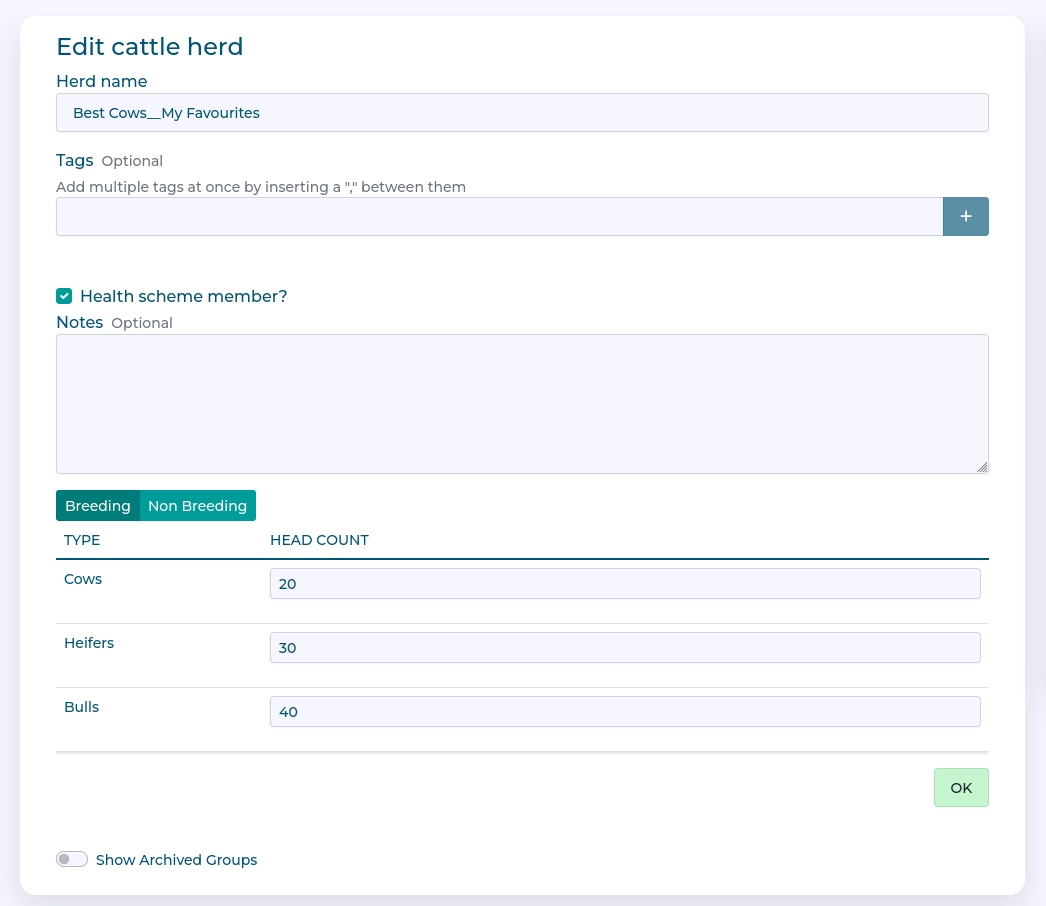This screenshot has height=906, width=1046.
Task: Select the Cows head count field
Action: pyautogui.click(x=625, y=584)
